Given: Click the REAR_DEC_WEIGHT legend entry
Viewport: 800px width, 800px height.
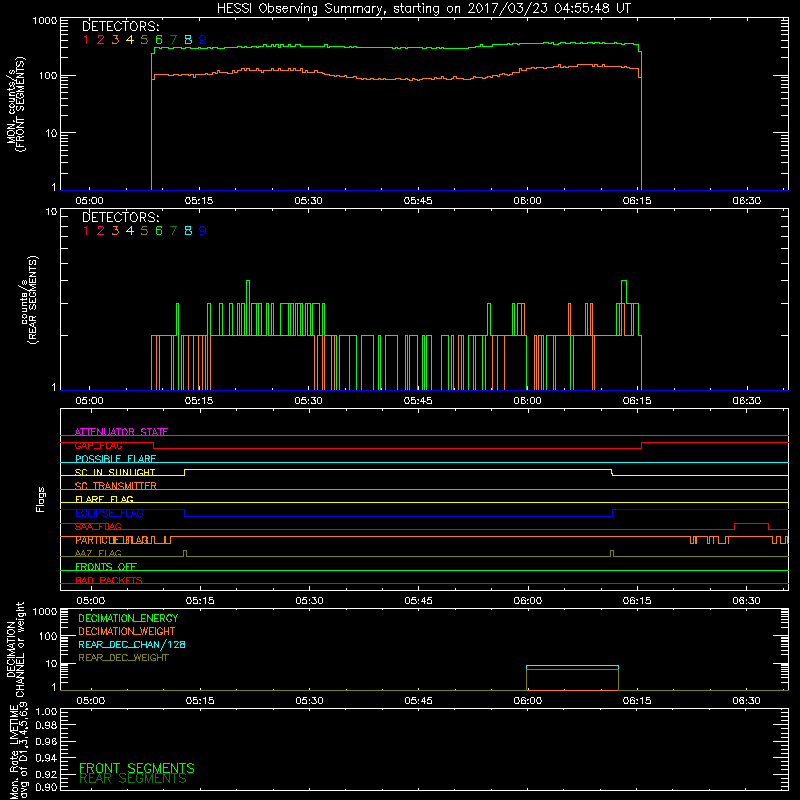Looking at the screenshot, I should [x=123, y=658].
